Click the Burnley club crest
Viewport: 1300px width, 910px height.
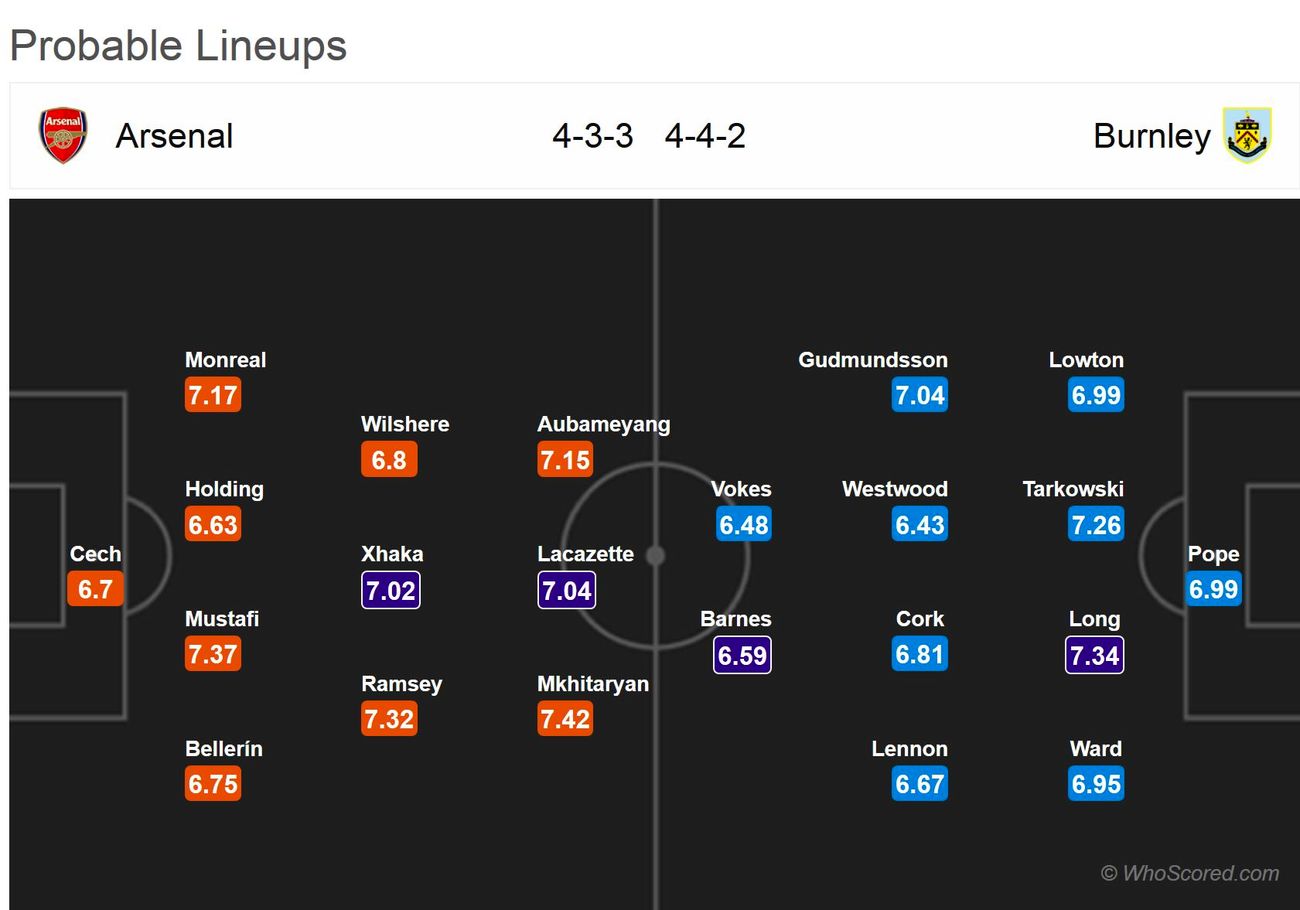point(1247,136)
